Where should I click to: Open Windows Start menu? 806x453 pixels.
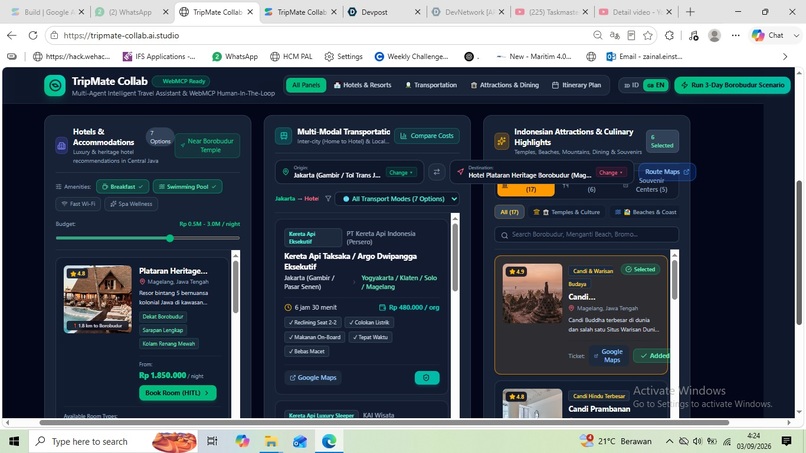[x=14, y=441]
